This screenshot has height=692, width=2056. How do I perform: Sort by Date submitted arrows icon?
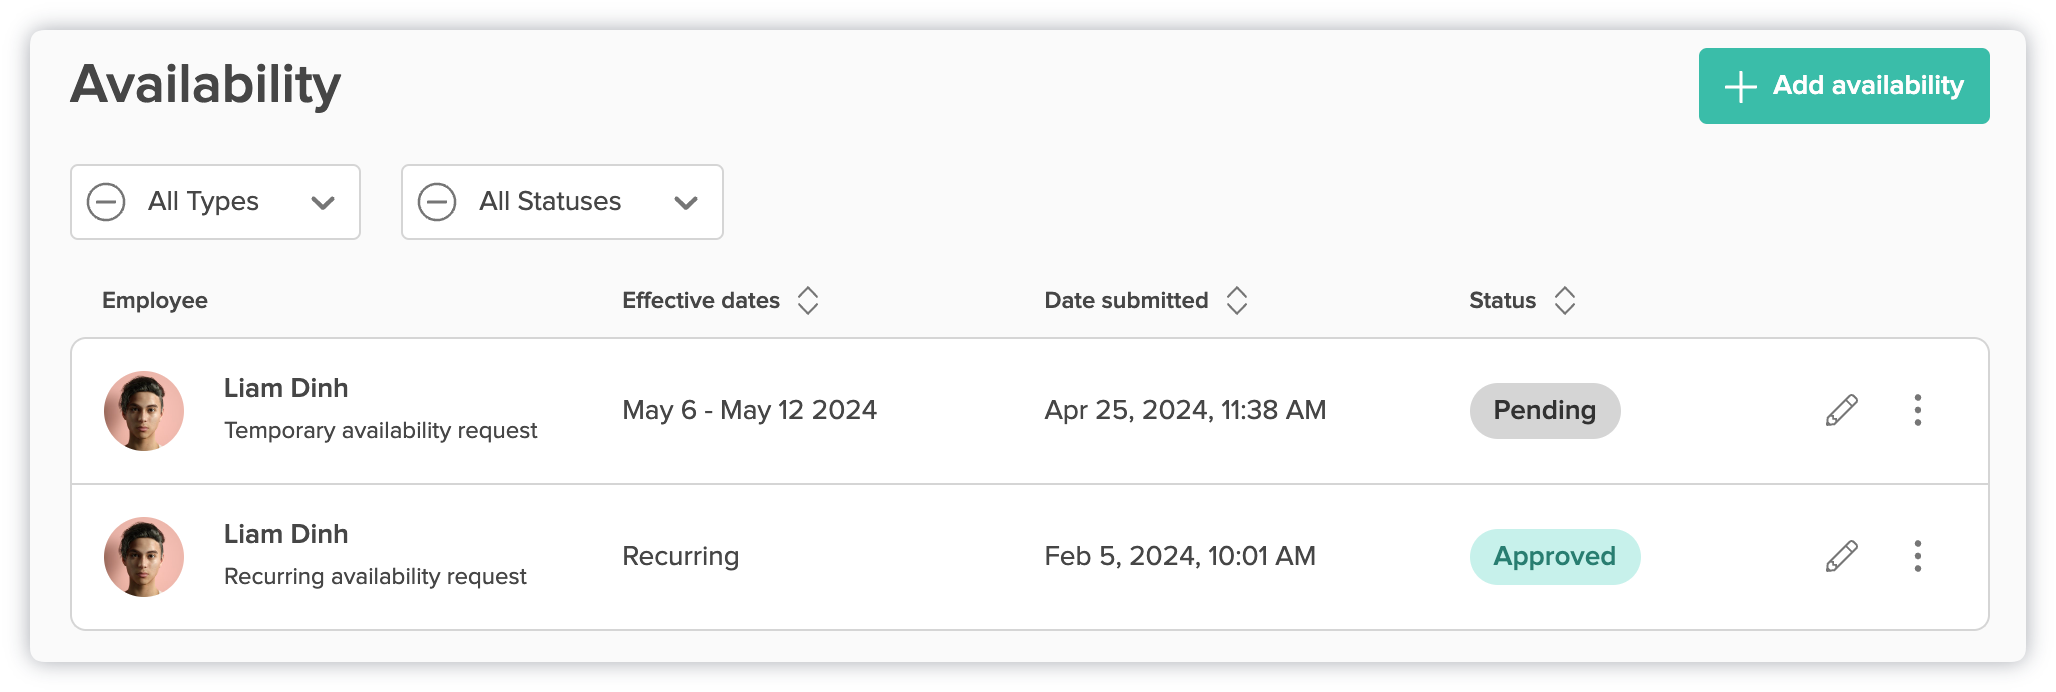(1237, 301)
